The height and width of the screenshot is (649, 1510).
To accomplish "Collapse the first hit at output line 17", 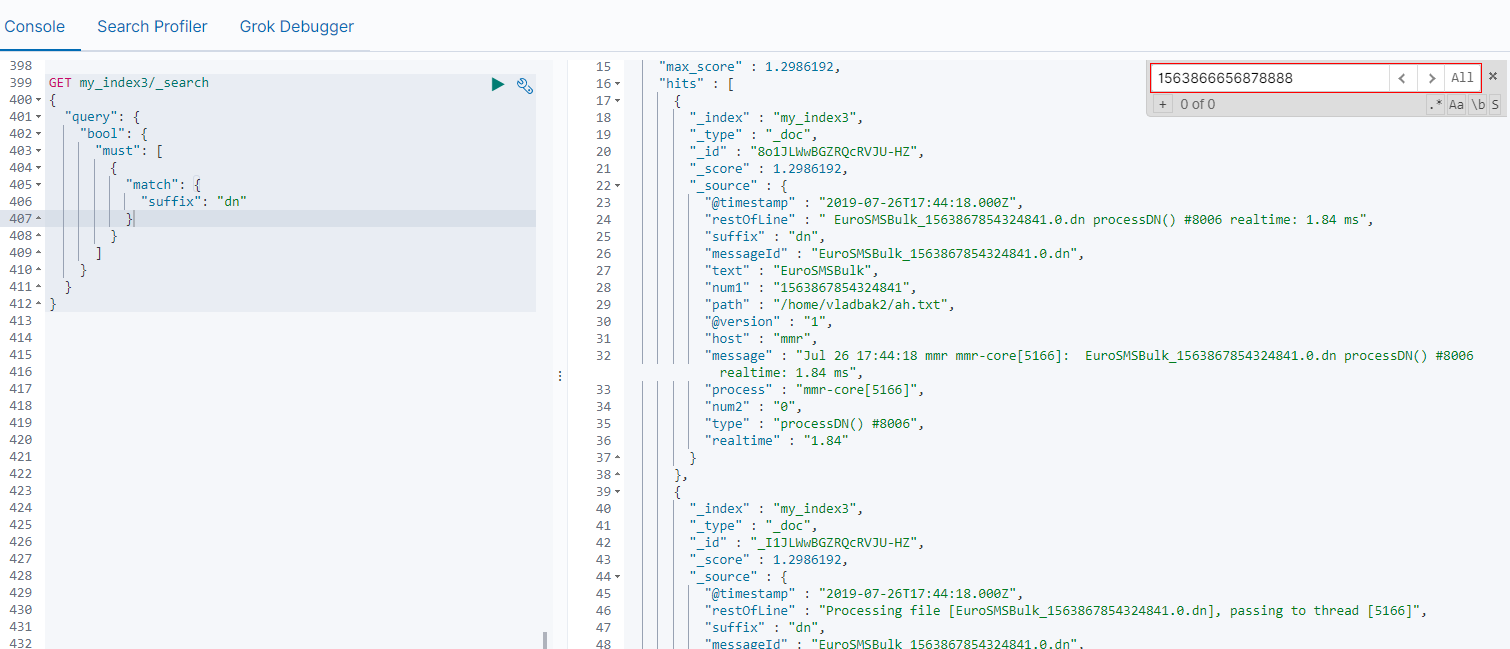I will point(617,101).
